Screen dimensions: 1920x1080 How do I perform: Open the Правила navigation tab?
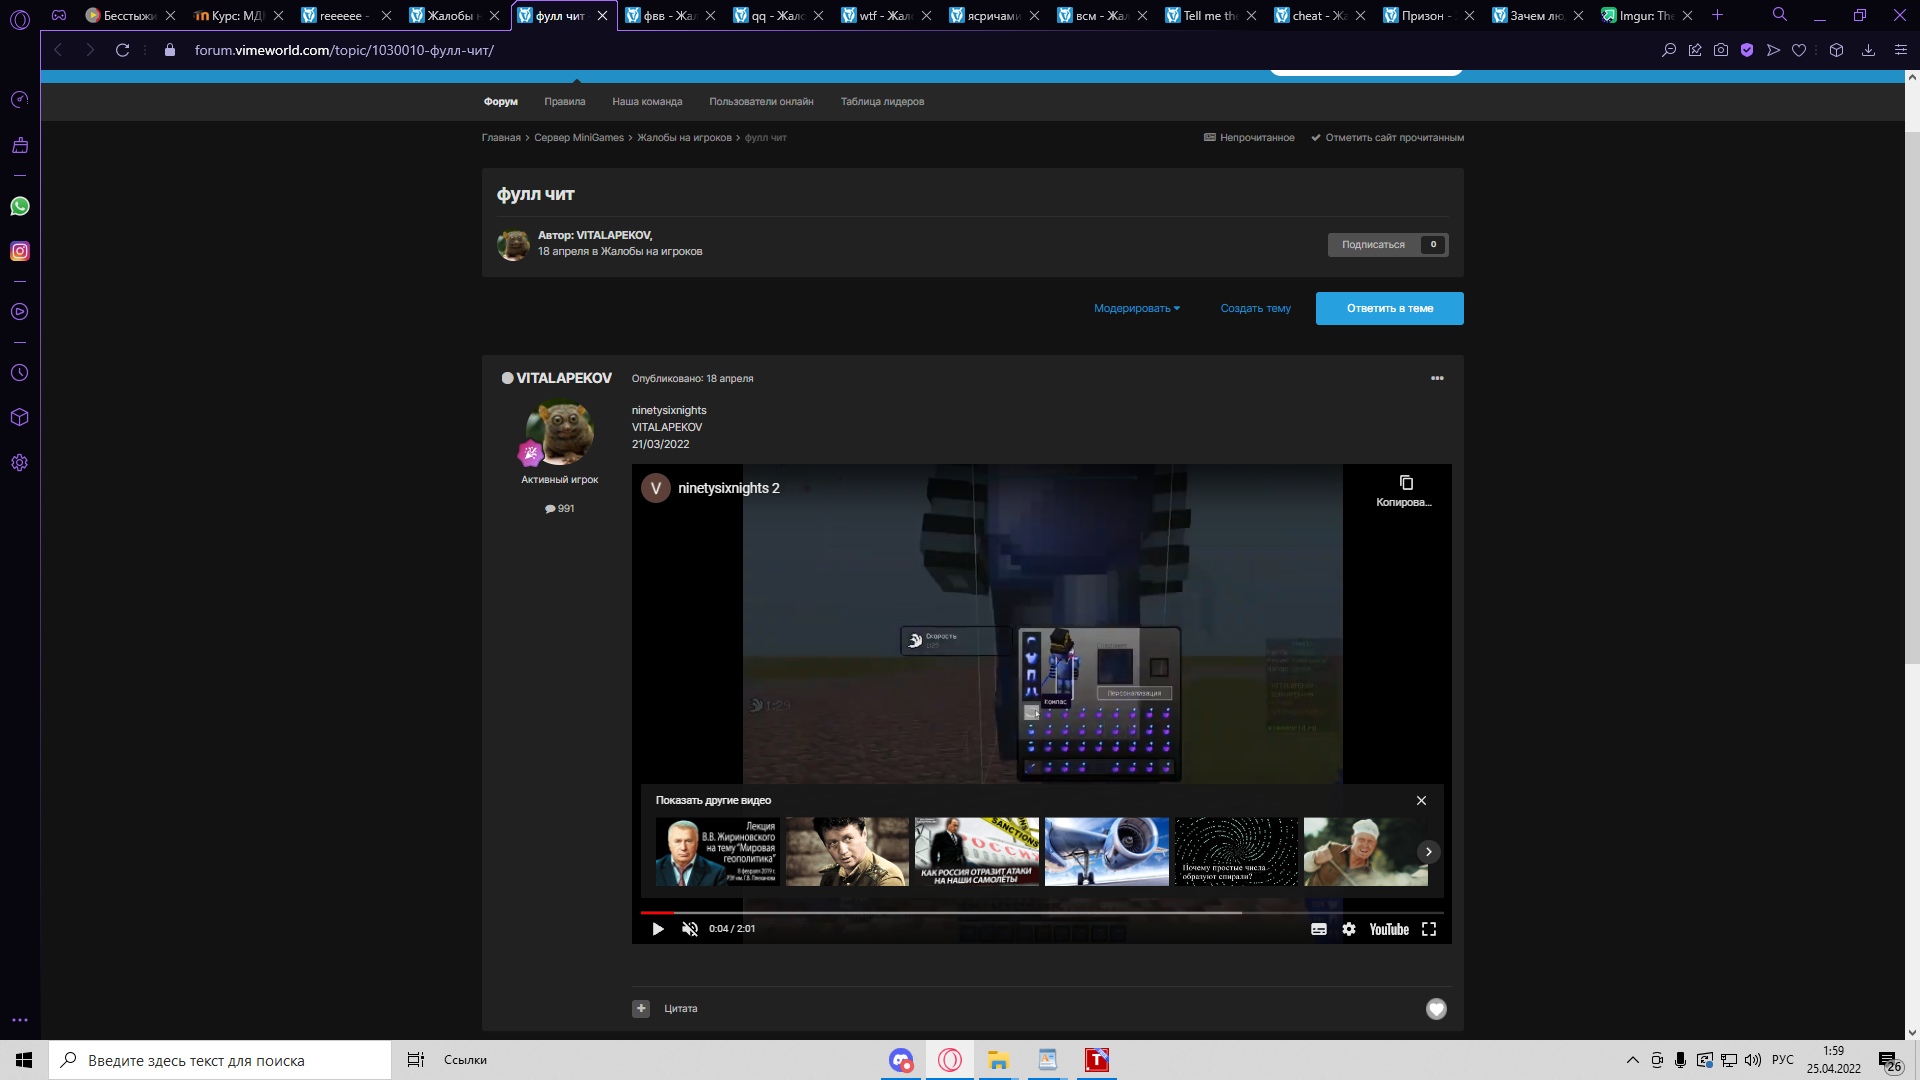[x=565, y=101]
